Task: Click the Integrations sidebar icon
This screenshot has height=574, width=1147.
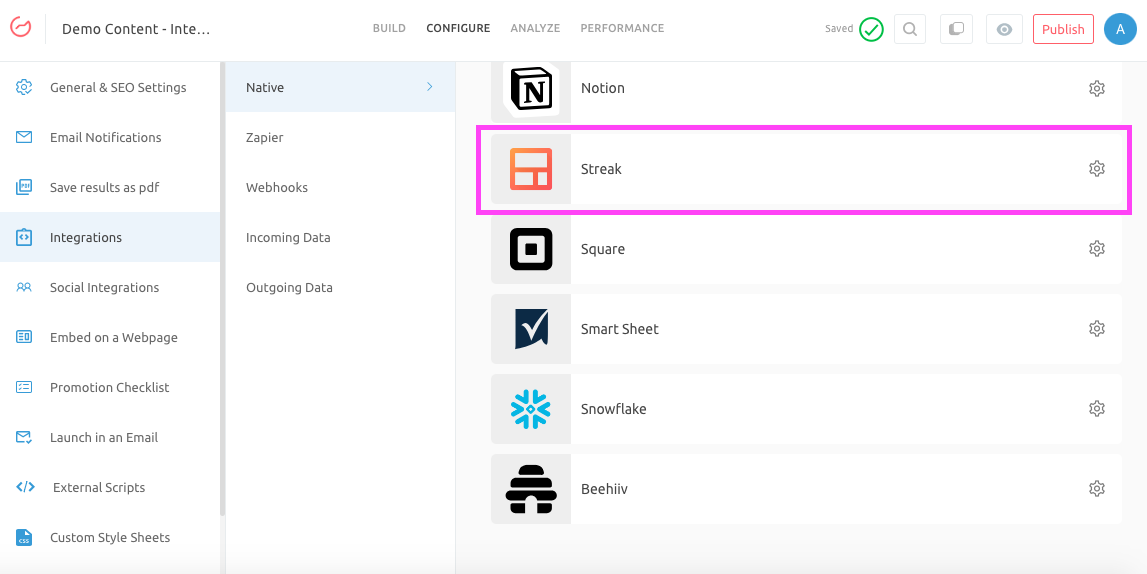Action: tap(24, 238)
